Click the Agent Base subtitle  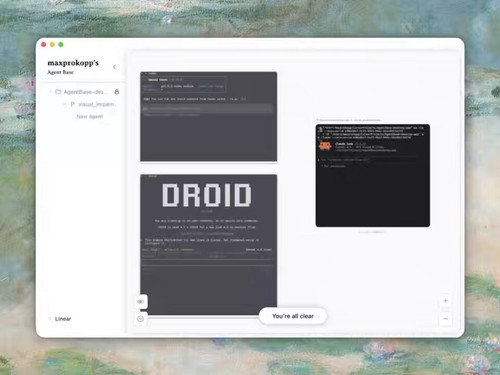click(x=60, y=72)
